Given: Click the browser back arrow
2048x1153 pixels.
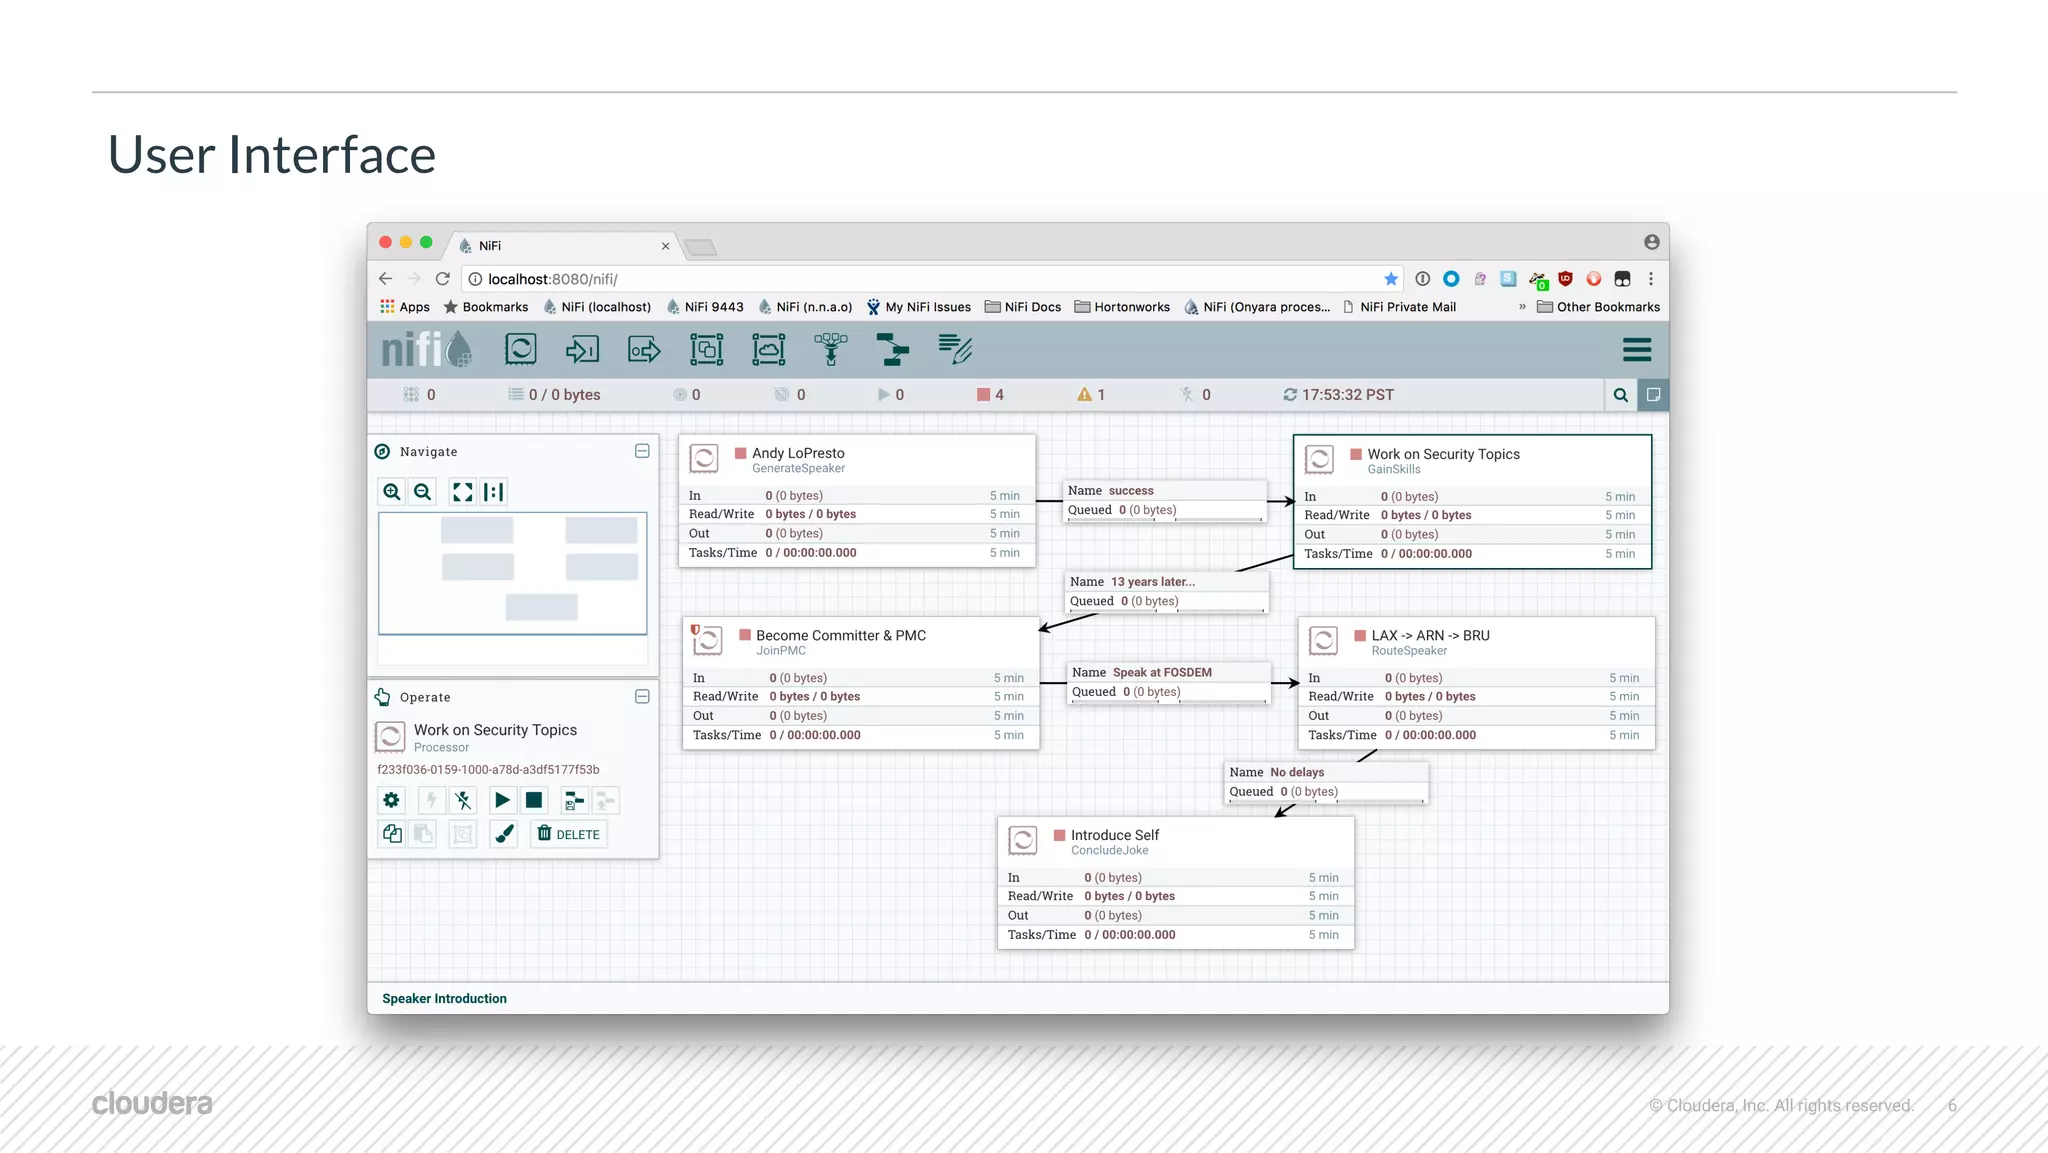Looking at the screenshot, I should 386,279.
